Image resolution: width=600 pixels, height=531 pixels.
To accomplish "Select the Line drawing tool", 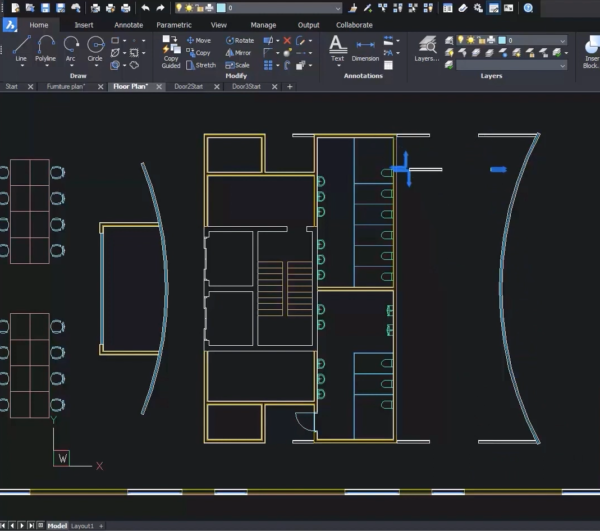I will tap(21, 46).
